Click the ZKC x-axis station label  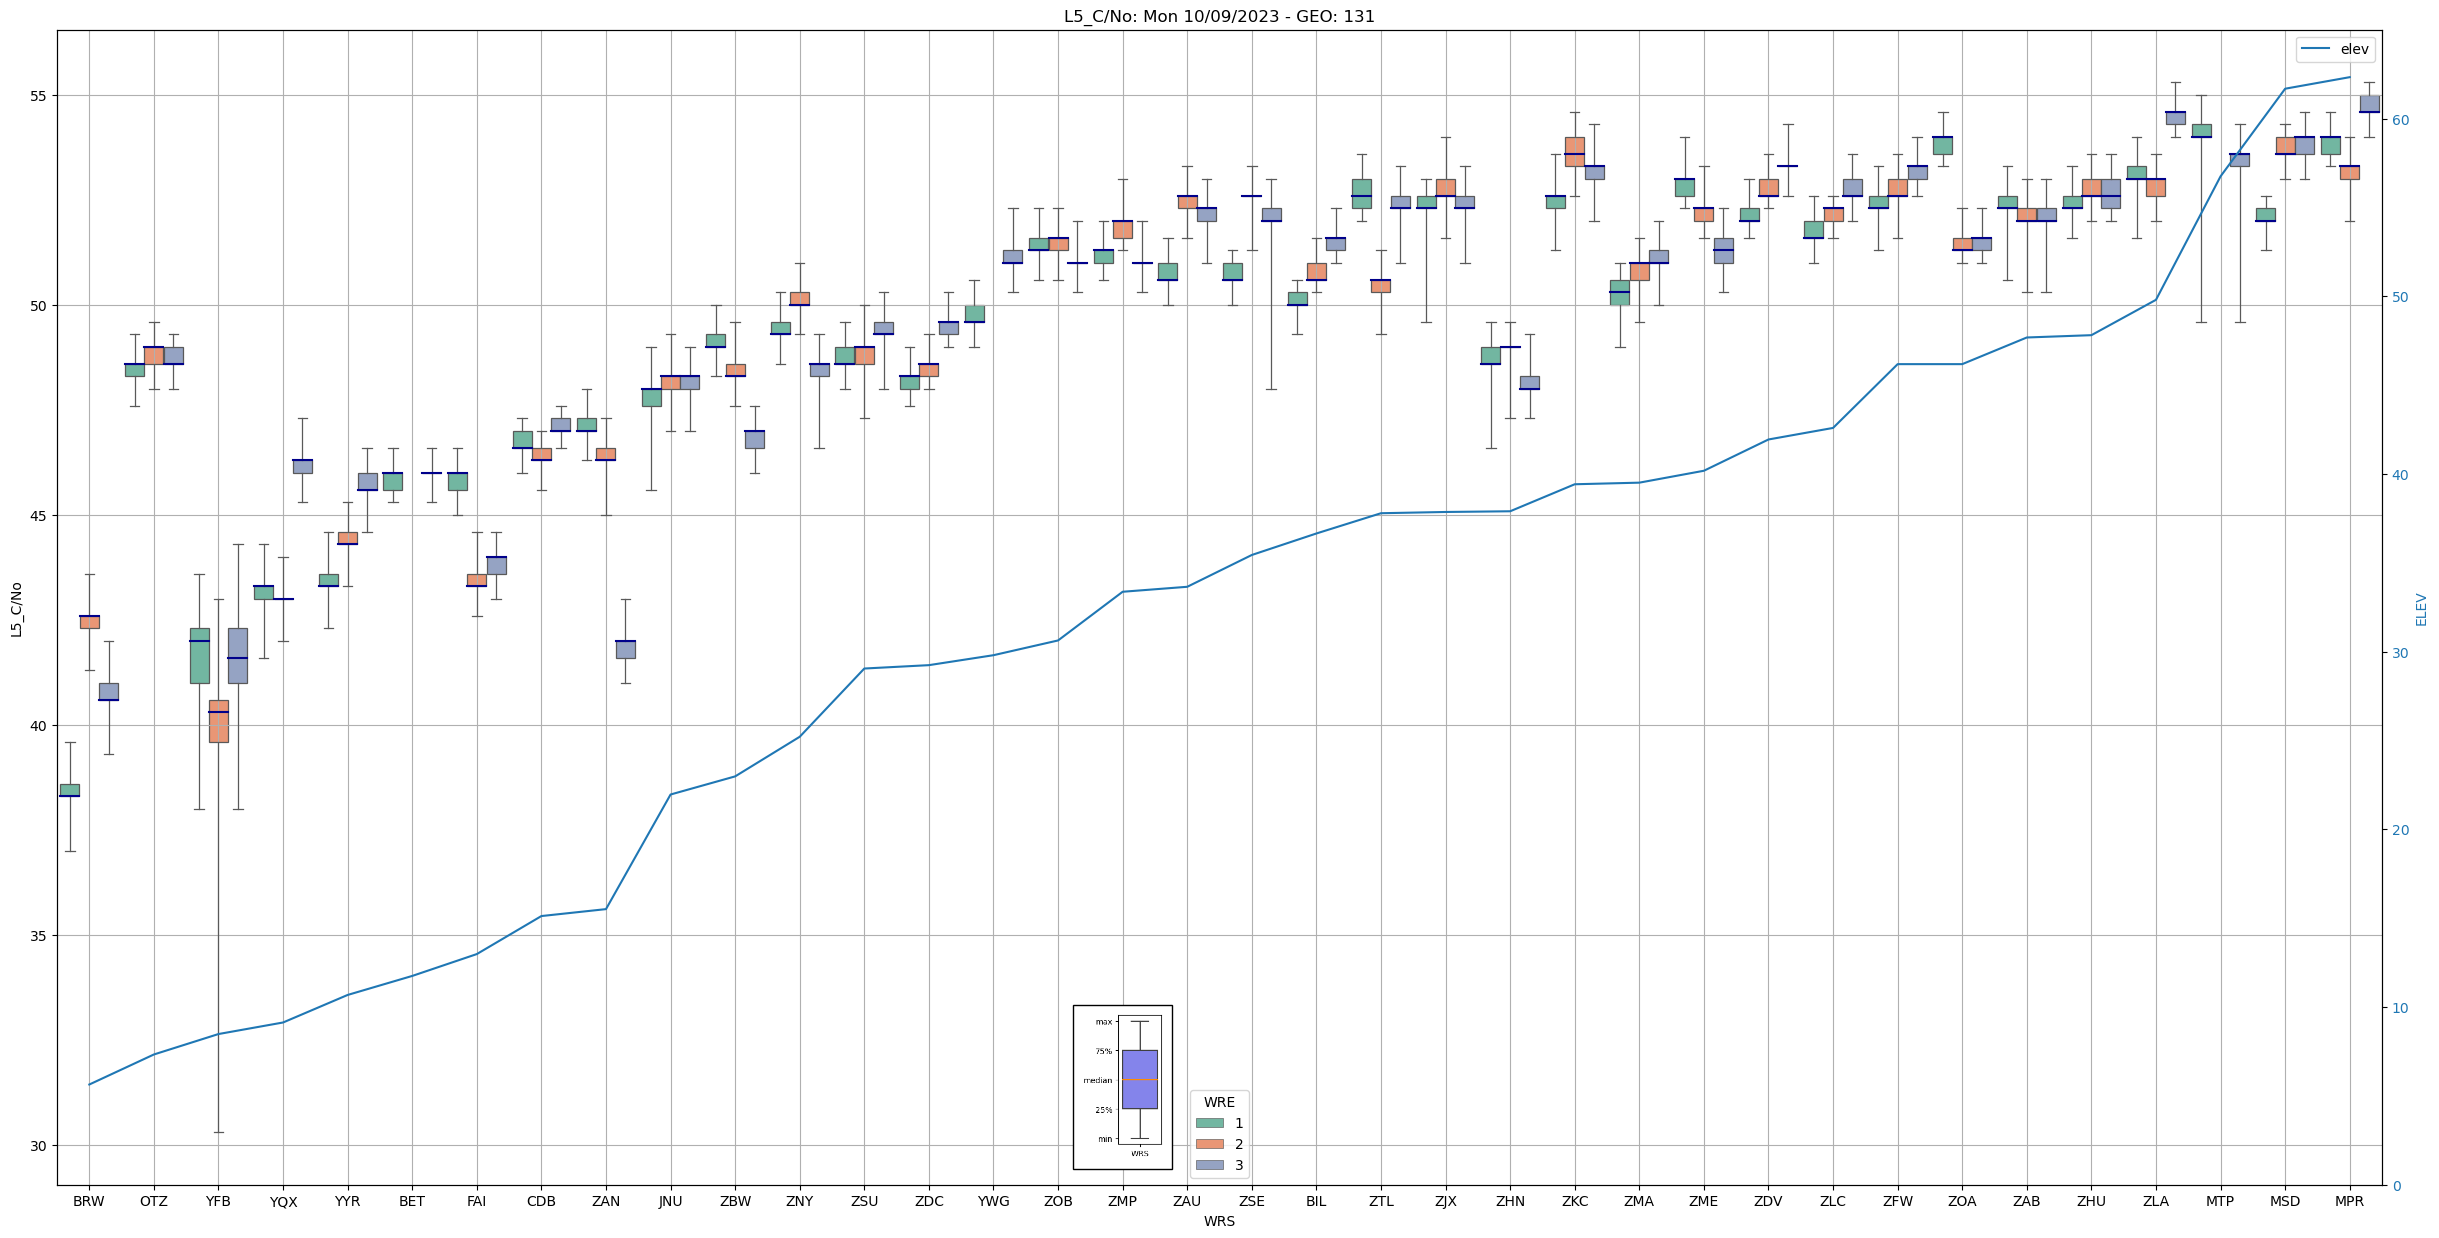coord(1575,1201)
